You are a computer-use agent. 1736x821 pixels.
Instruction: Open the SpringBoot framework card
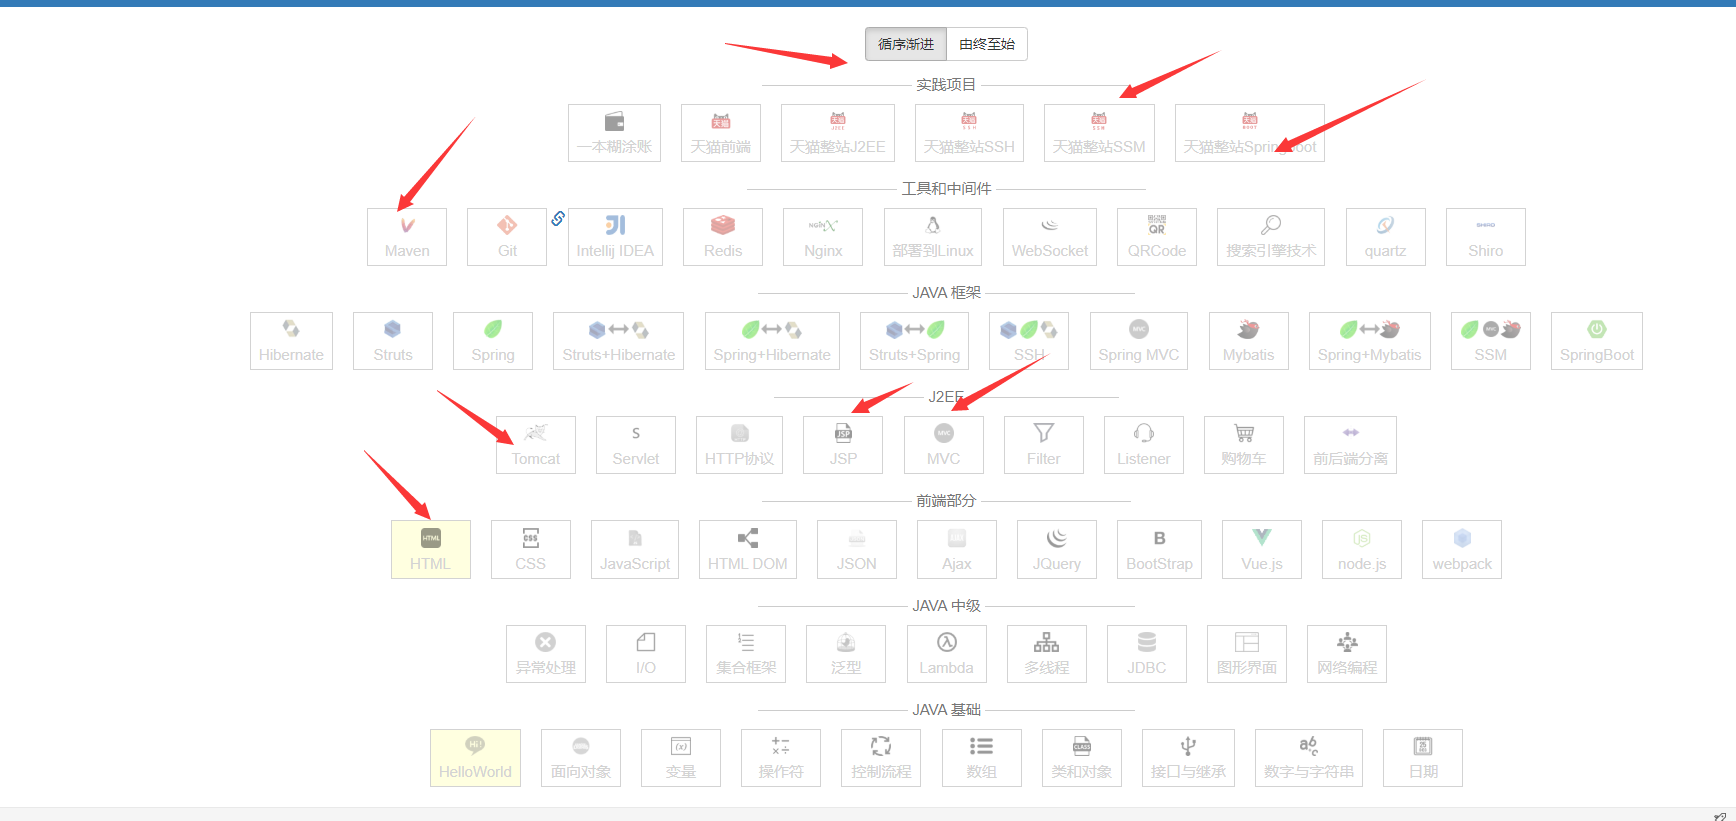[x=1597, y=341]
